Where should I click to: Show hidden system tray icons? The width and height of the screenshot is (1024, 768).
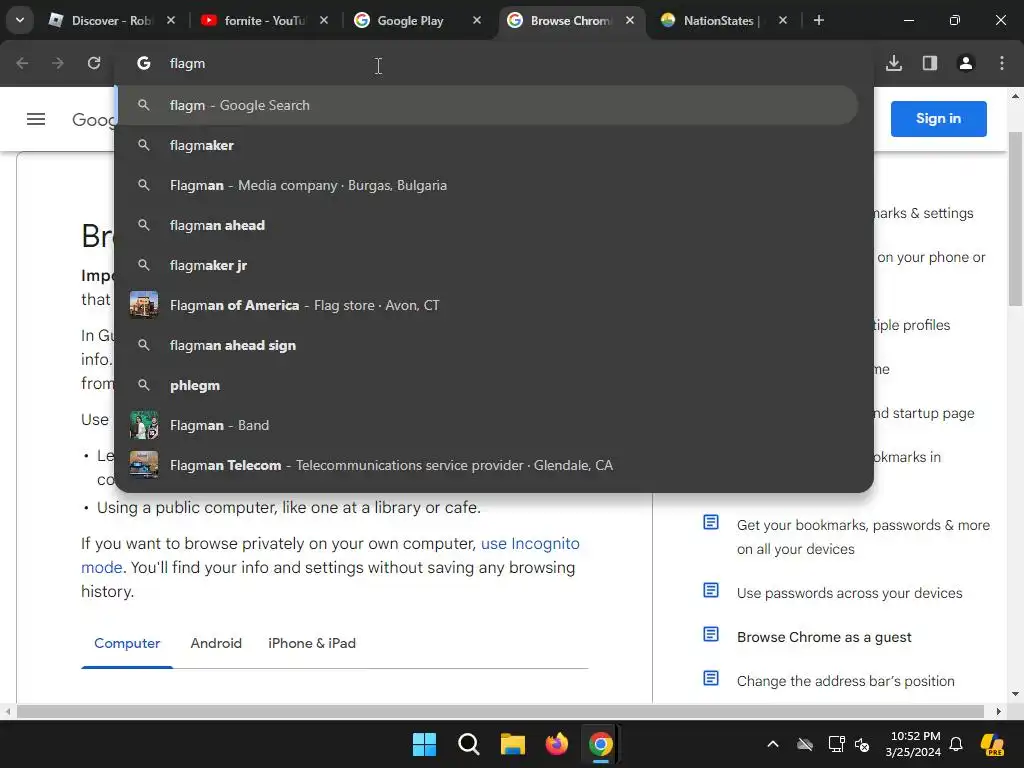click(773, 744)
